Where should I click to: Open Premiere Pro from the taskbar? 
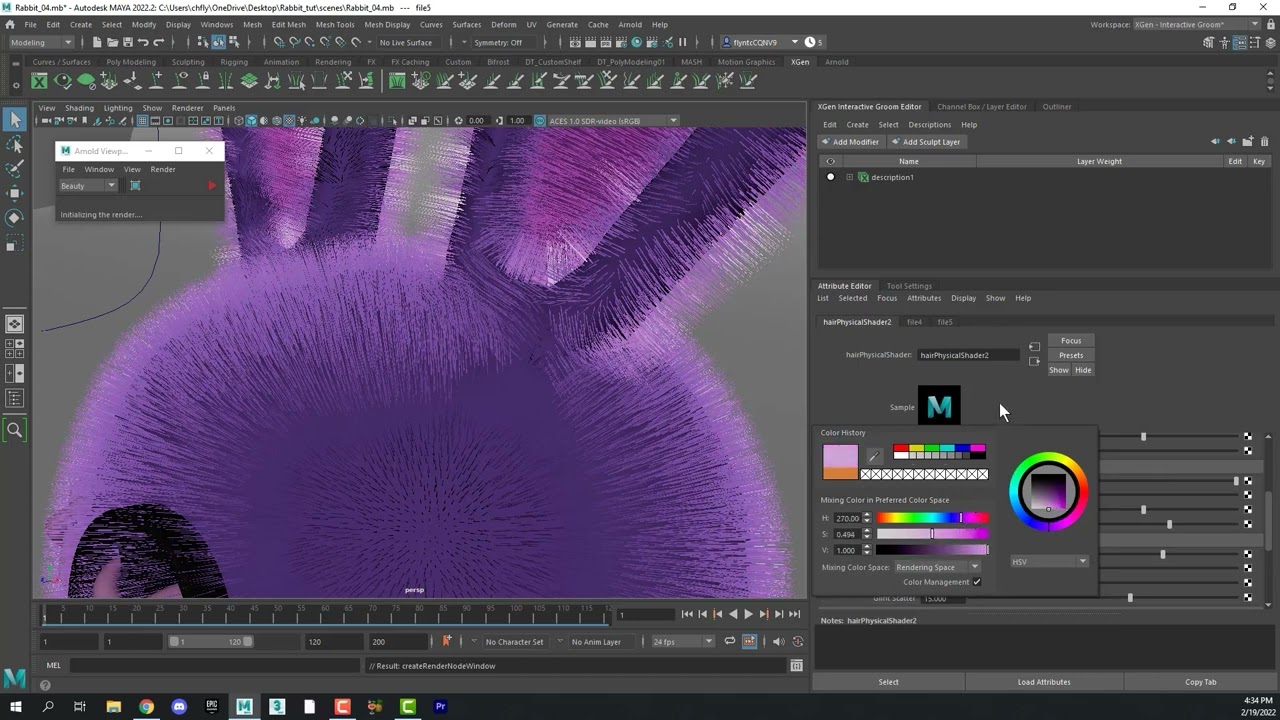pos(440,707)
